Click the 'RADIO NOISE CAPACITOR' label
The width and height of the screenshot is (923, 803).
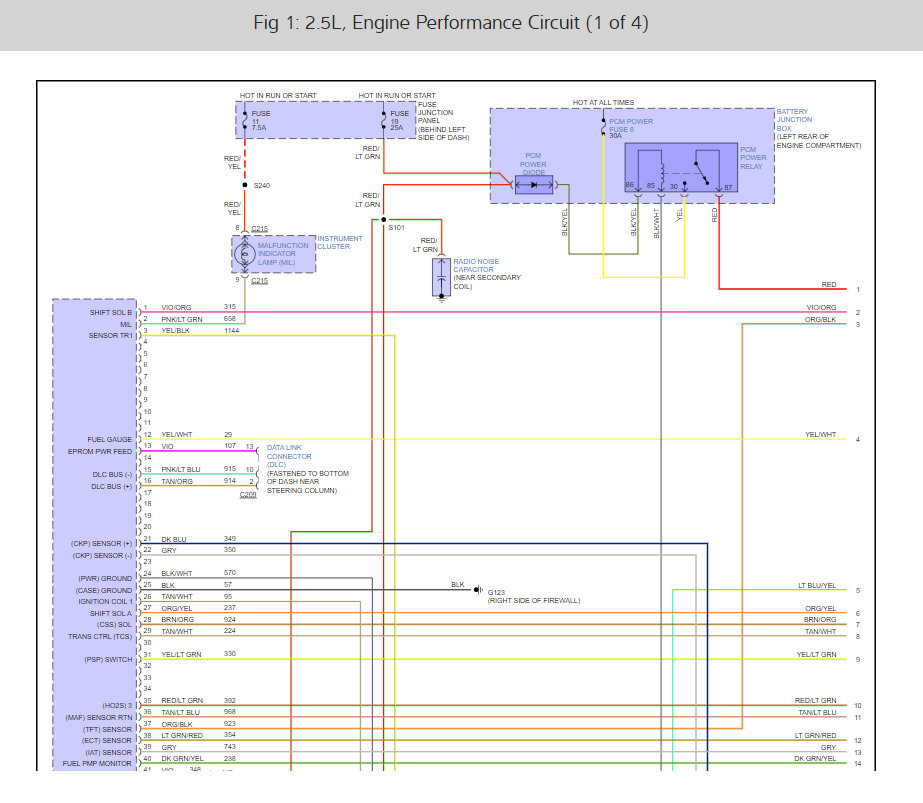tap(476, 266)
